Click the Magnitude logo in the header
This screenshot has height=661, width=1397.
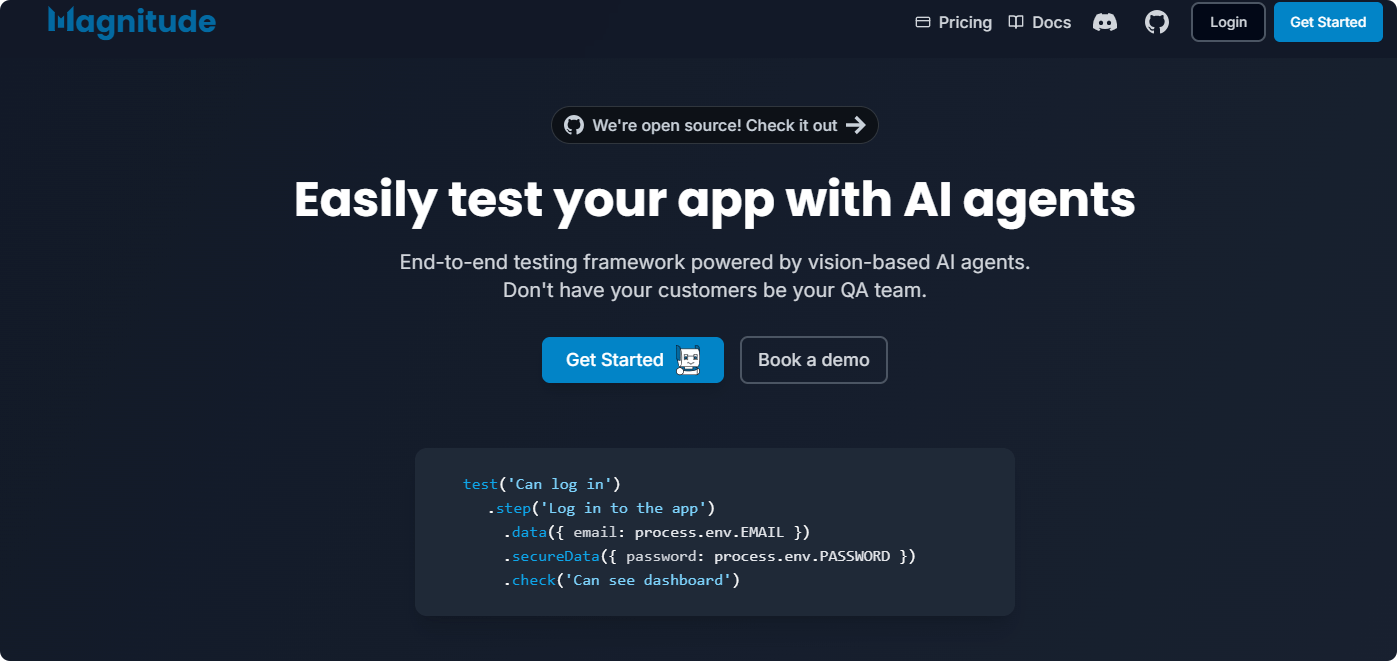[x=131, y=21]
